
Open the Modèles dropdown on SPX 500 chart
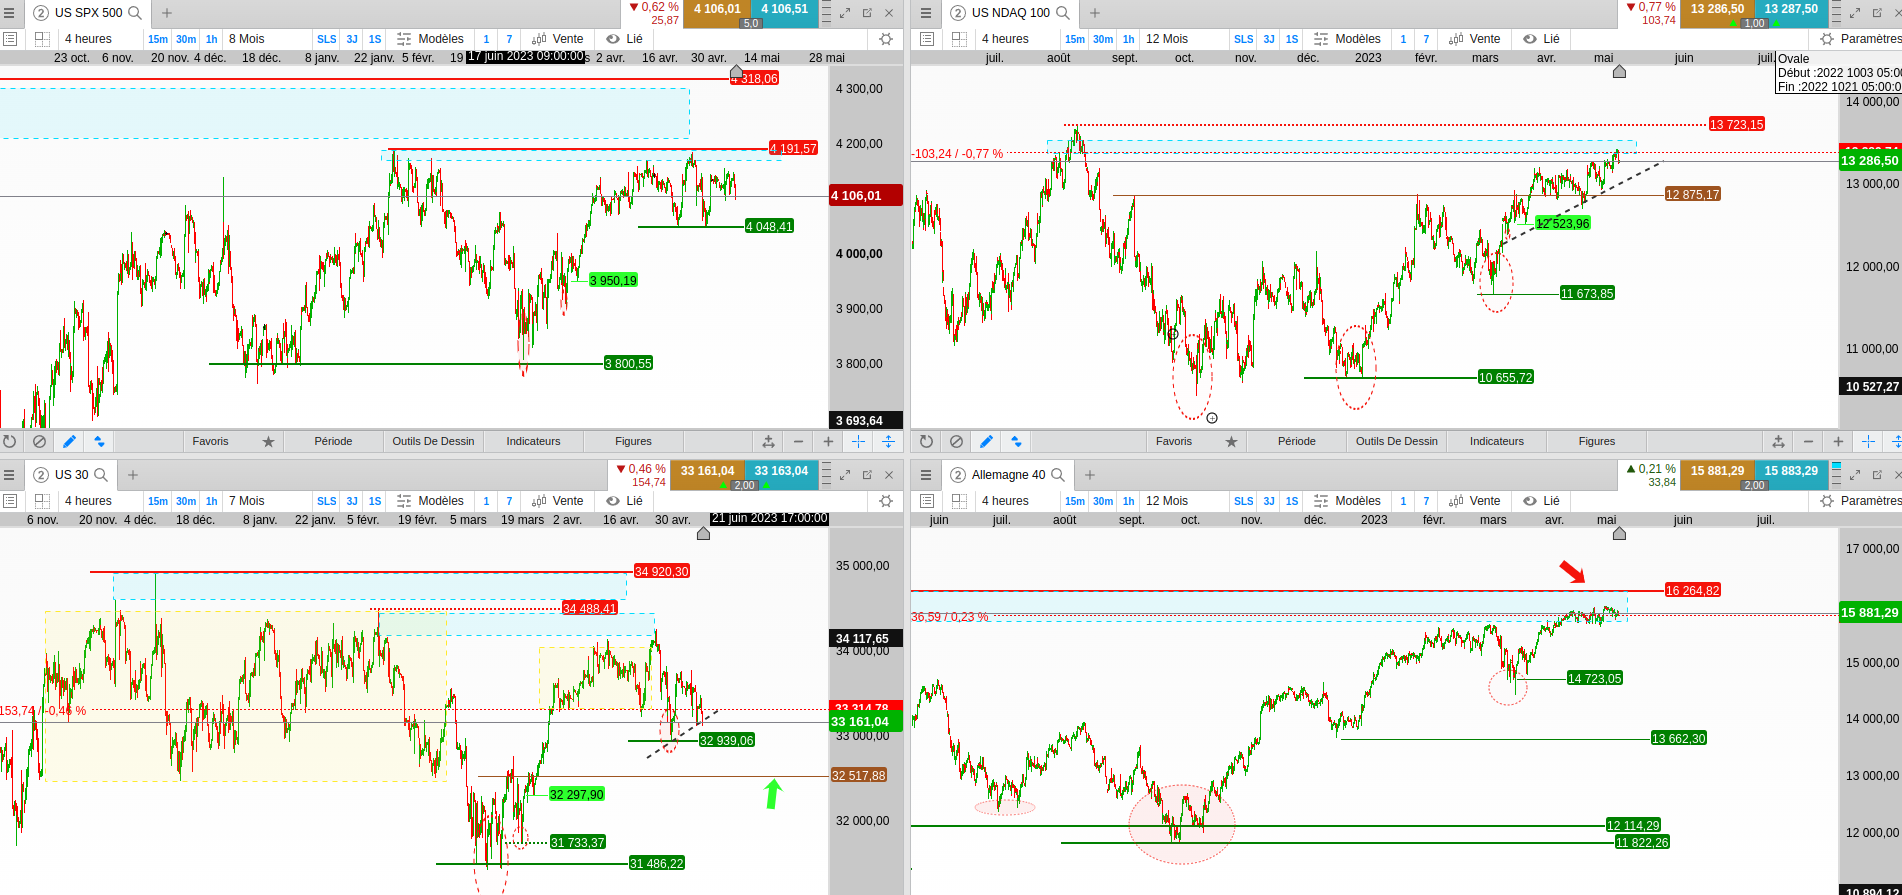[431, 39]
